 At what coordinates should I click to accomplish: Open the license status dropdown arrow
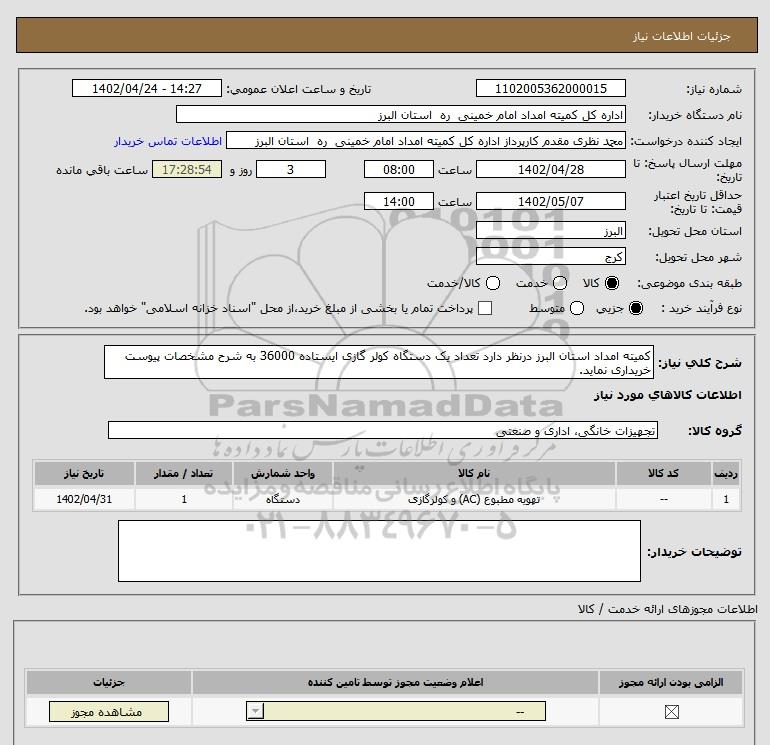pyautogui.click(x=256, y=711)
